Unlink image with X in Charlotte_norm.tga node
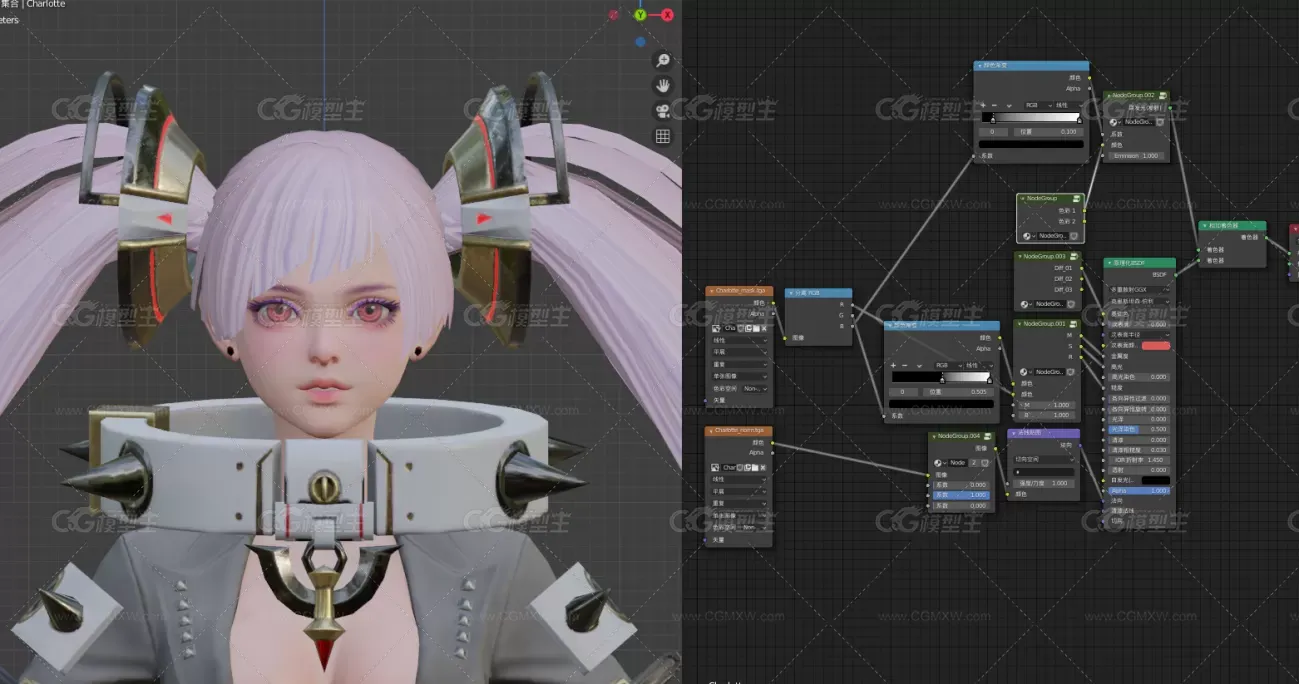The height and width of the screenshot is (684, 1299). 764,467
